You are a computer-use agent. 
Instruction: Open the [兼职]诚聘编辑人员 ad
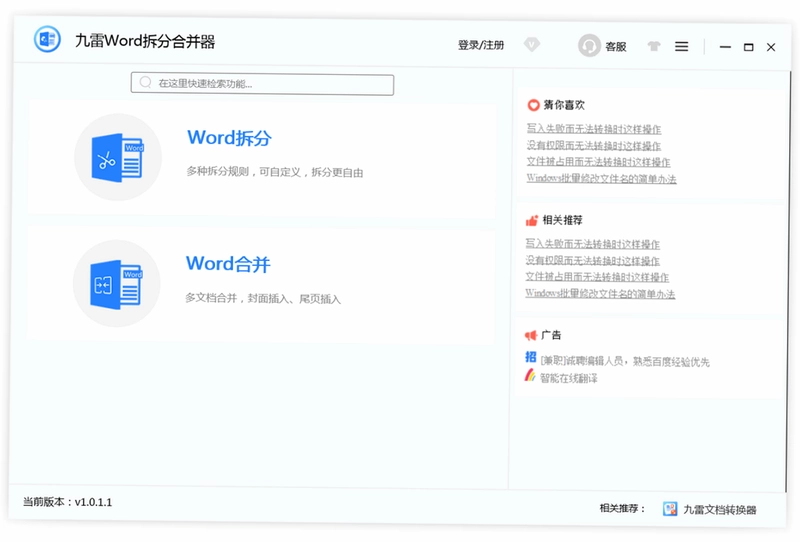tap(625, 361)
